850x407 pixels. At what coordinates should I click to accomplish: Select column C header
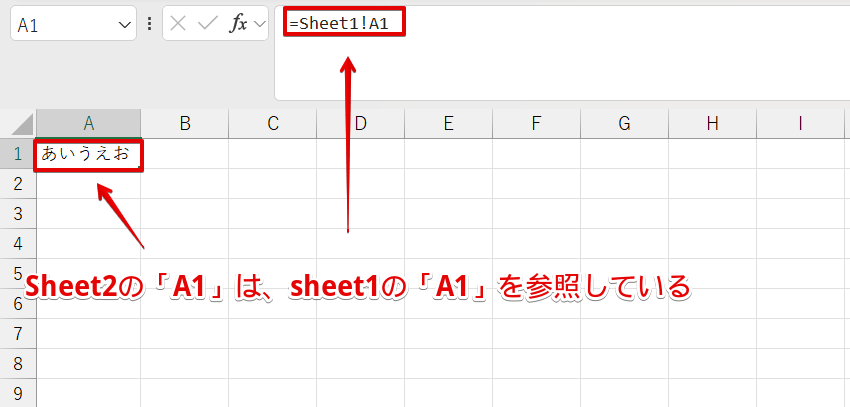click(x=273, y=124)
